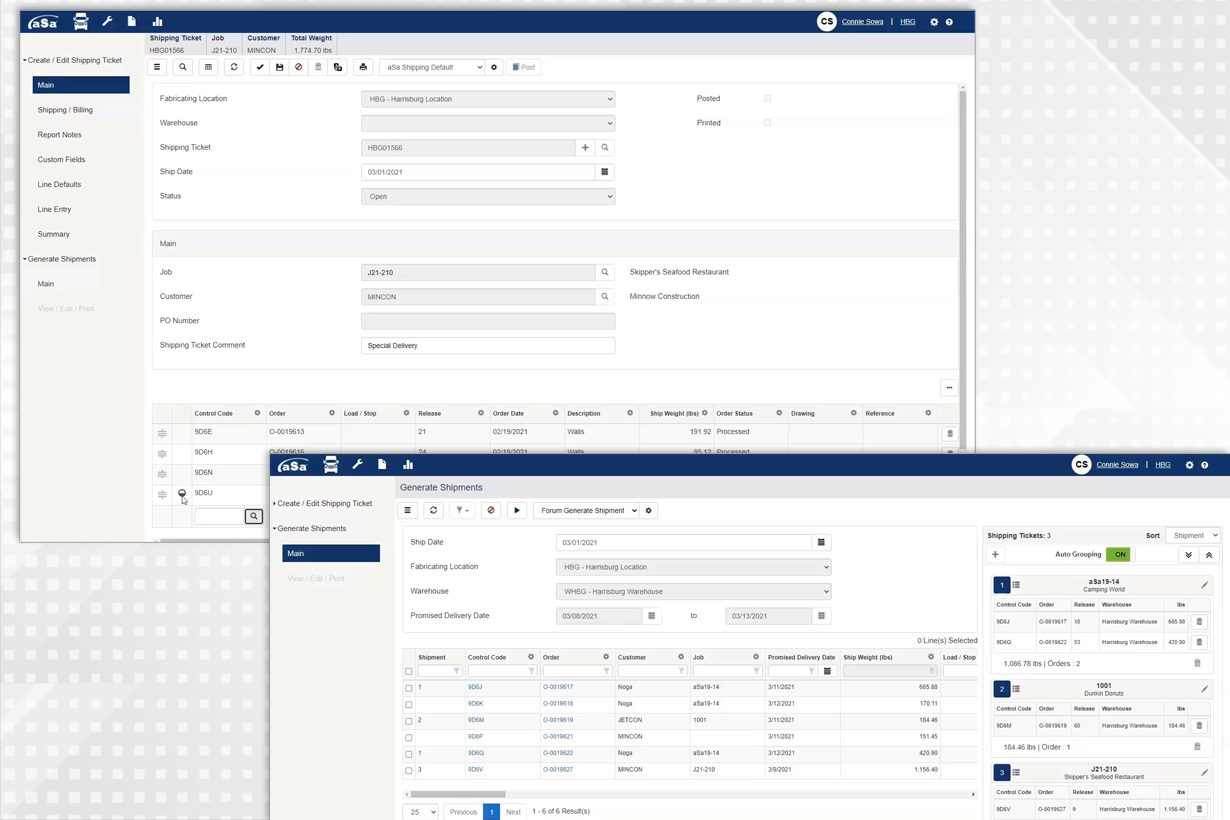Open Custom Fields in the sidebar
Viewport: 1230px width, 820px height.
pyautogui.click(x=61, y=160)
